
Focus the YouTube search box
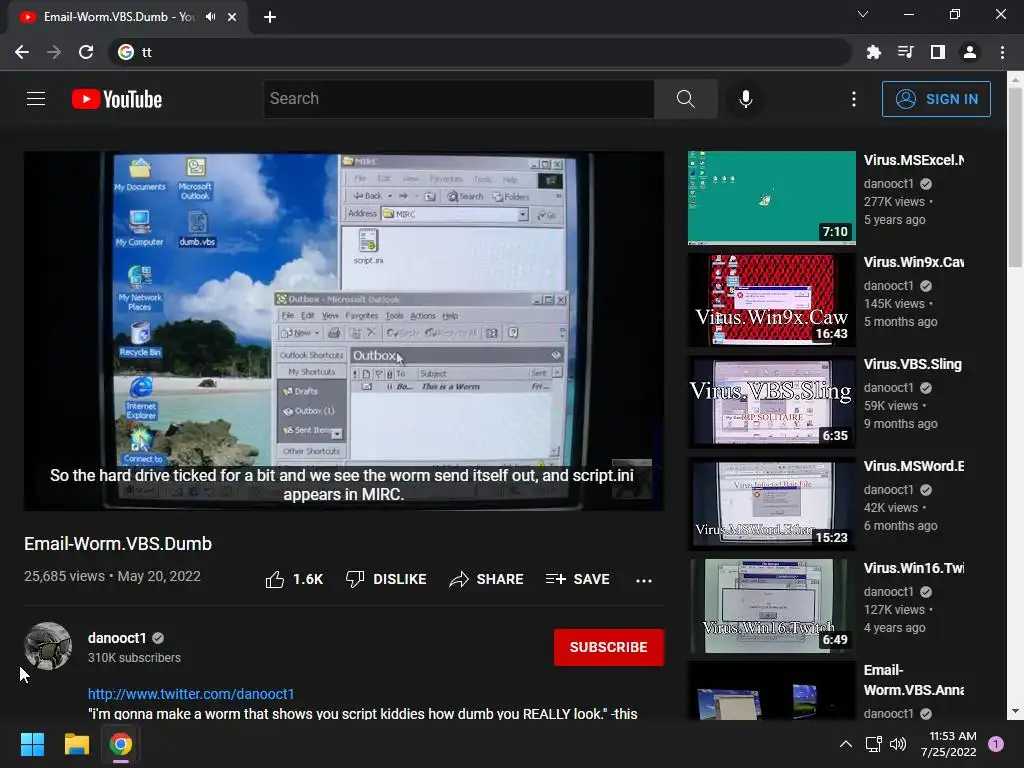(x=458, y=99)
